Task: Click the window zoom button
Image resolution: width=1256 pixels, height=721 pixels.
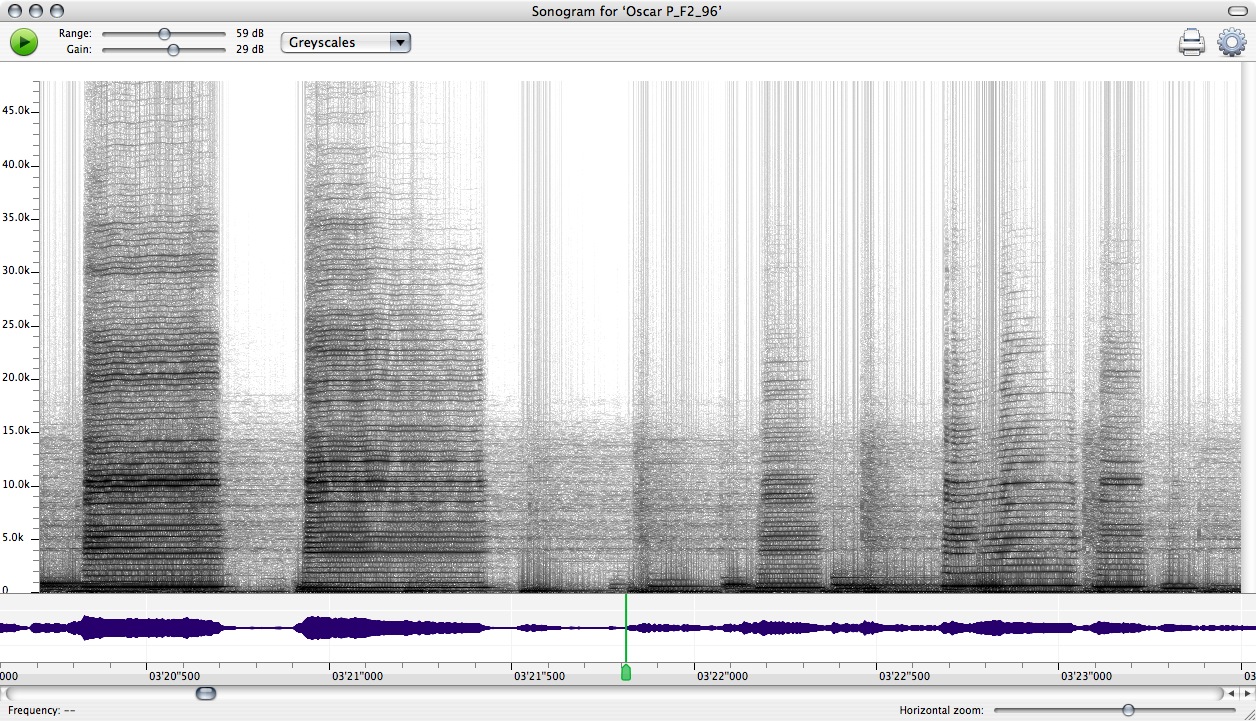Action: (x=57, y=10)
